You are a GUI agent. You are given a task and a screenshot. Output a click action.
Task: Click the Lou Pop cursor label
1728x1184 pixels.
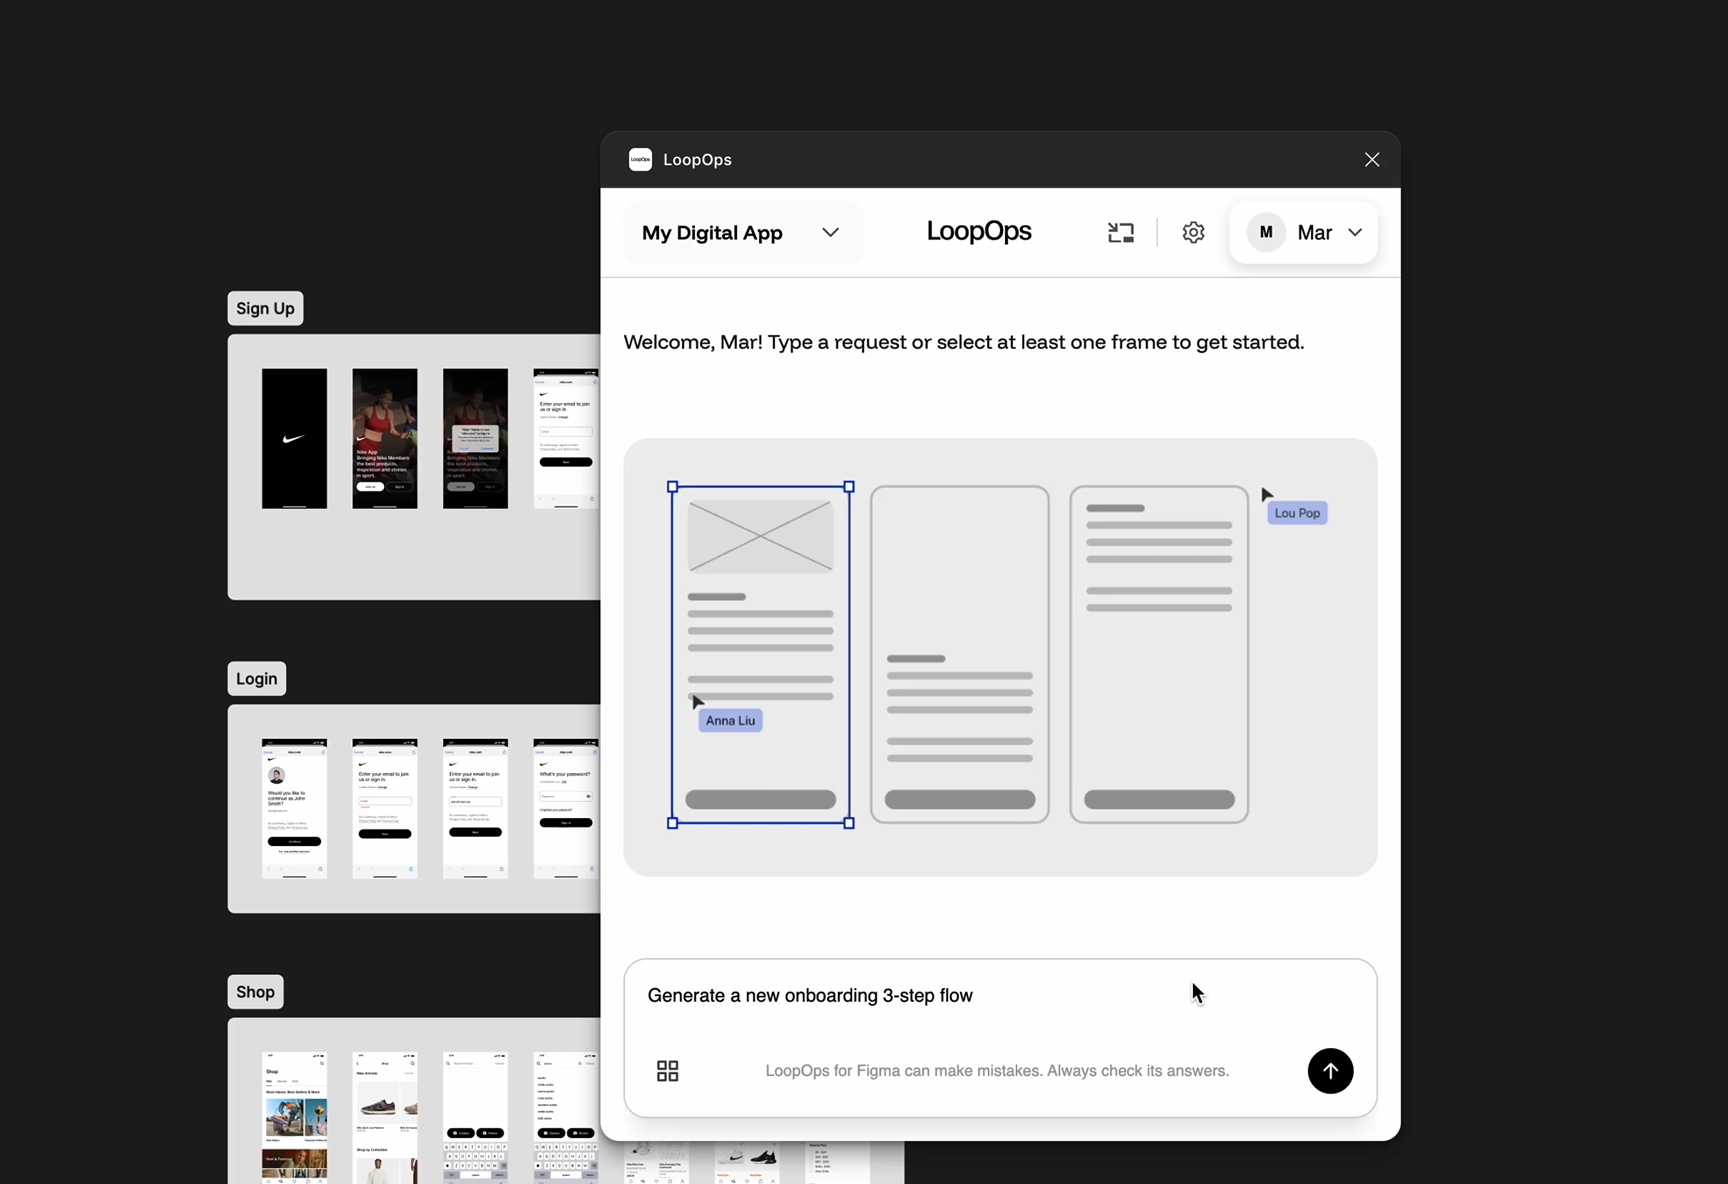(1297, 513)
